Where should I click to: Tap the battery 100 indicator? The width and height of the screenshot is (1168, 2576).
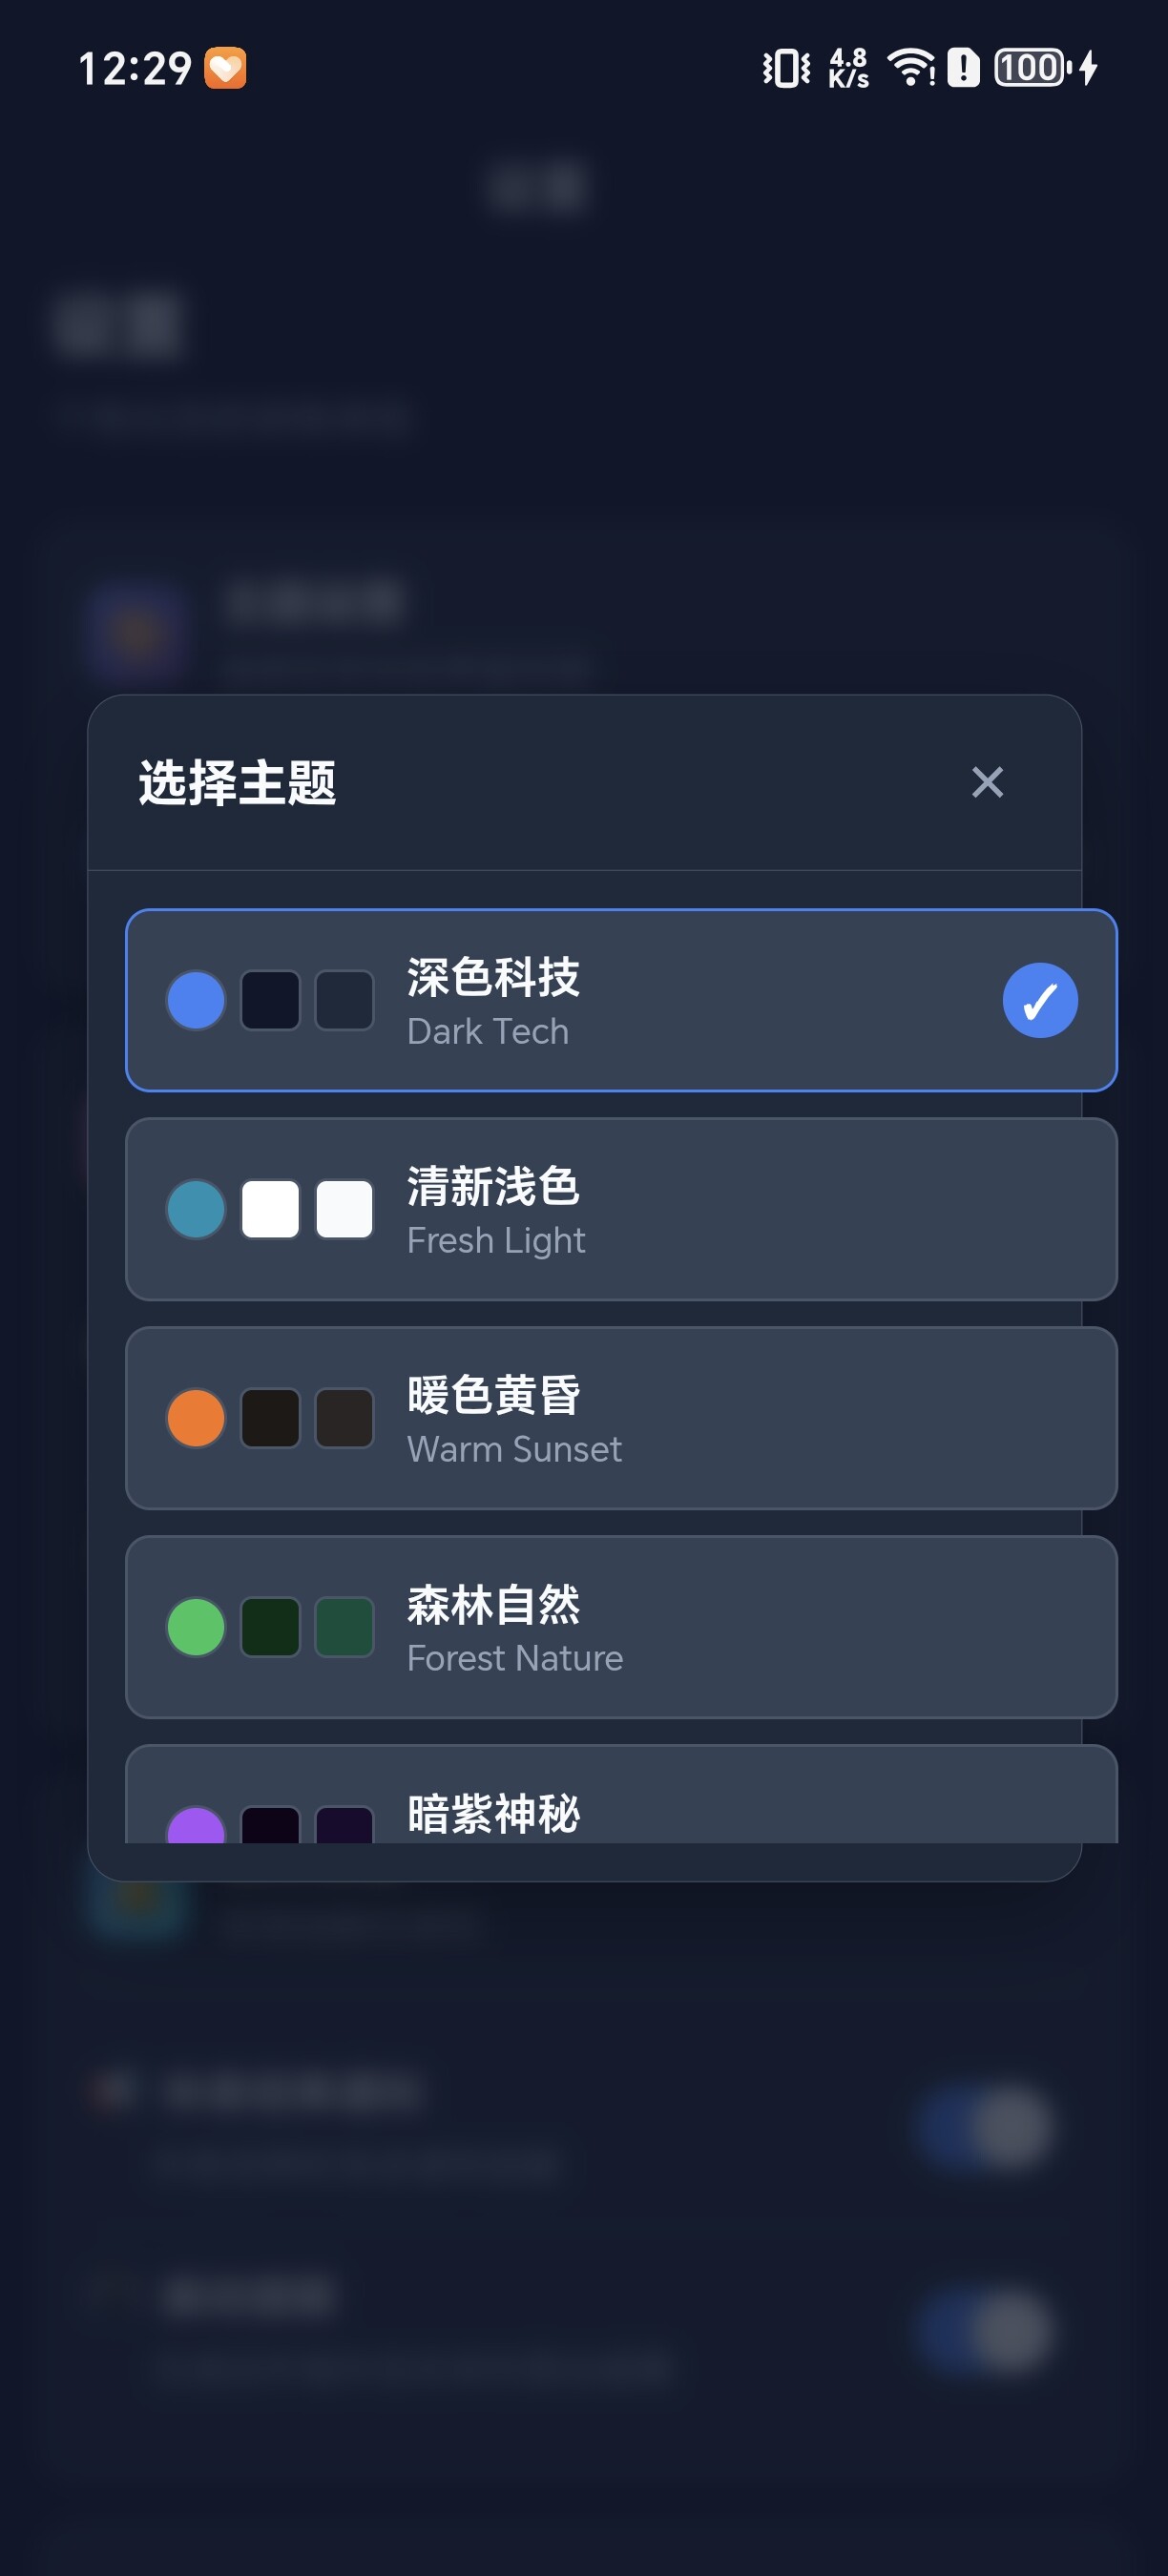click(1030, 68)
